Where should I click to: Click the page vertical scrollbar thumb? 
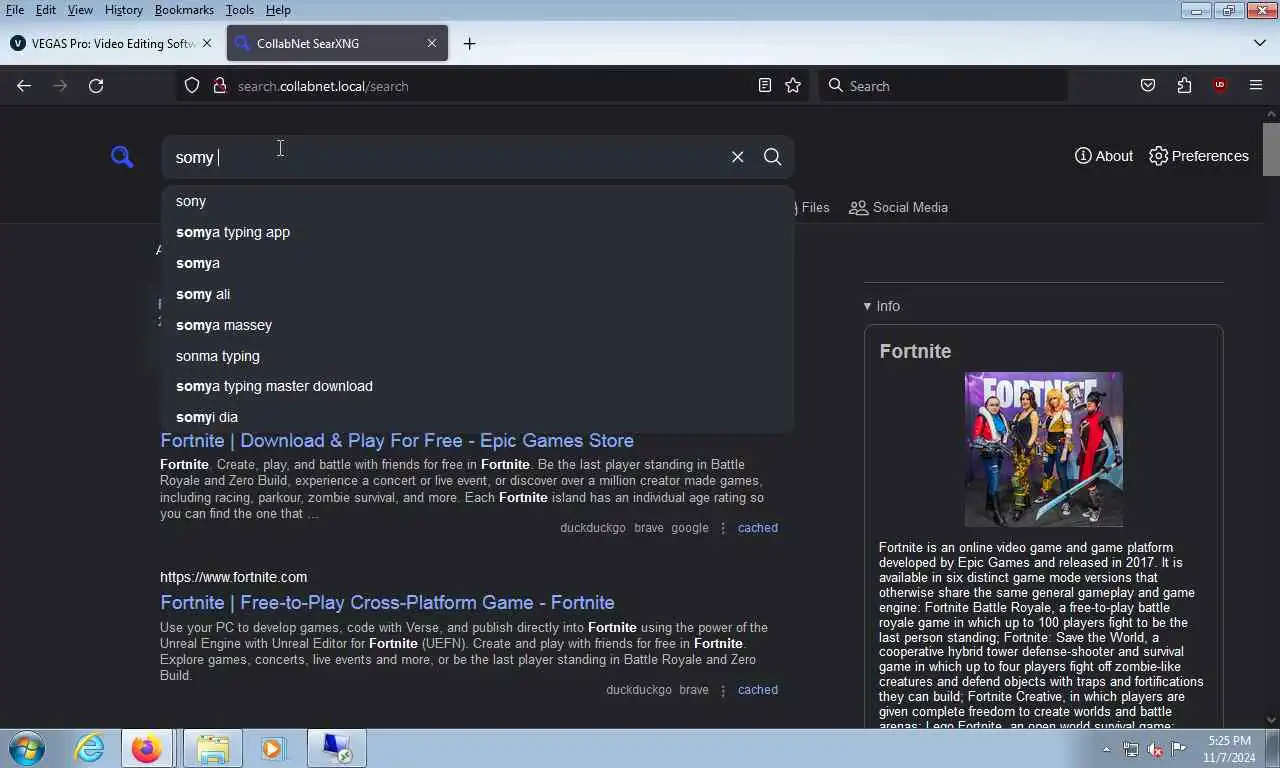pos(1271,148)
